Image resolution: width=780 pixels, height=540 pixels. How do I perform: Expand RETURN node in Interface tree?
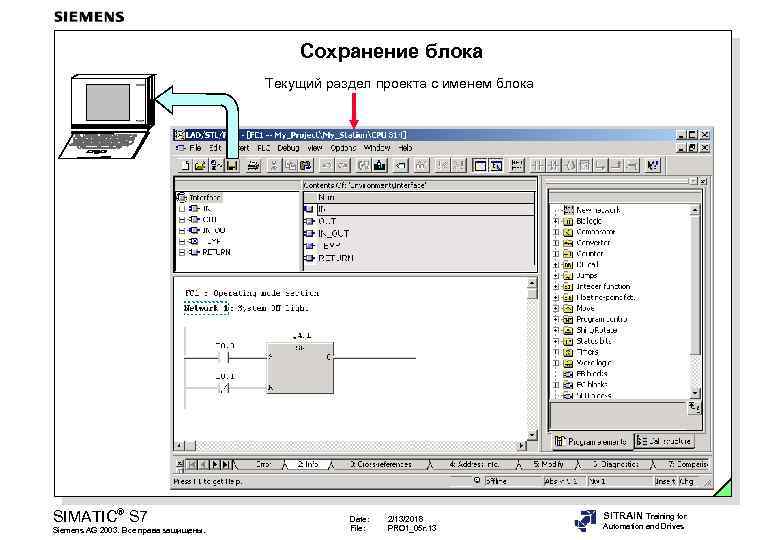pyautogui.click(x=182, y=253)
